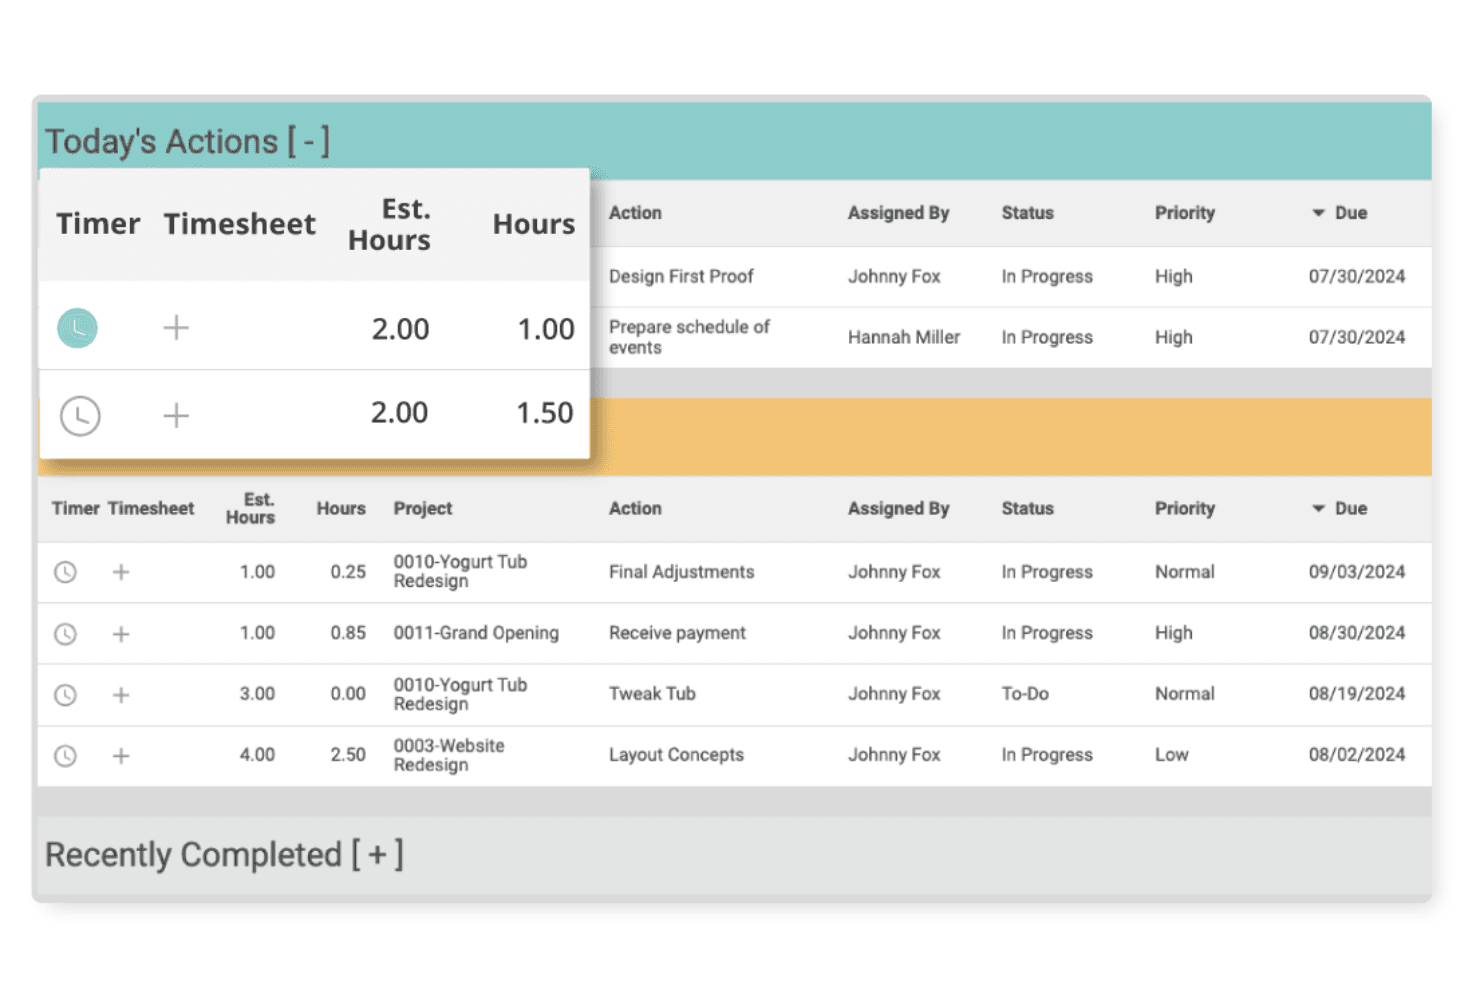Click due date 09/03/2024

1357,572
